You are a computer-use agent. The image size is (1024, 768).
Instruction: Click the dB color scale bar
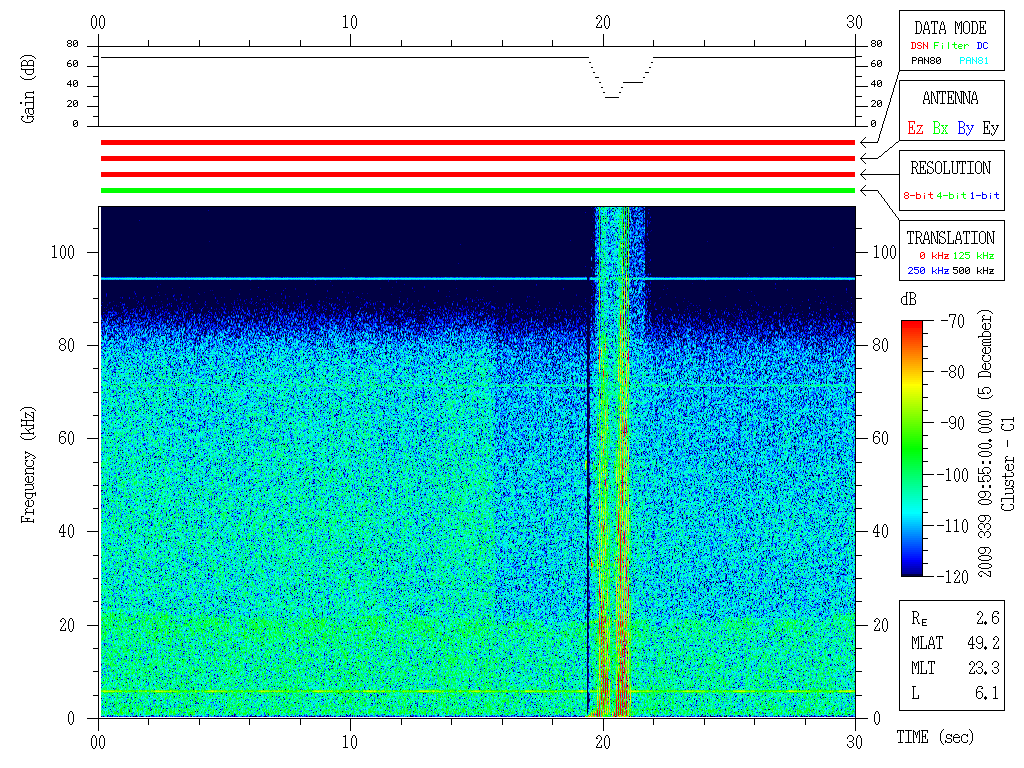912,448
